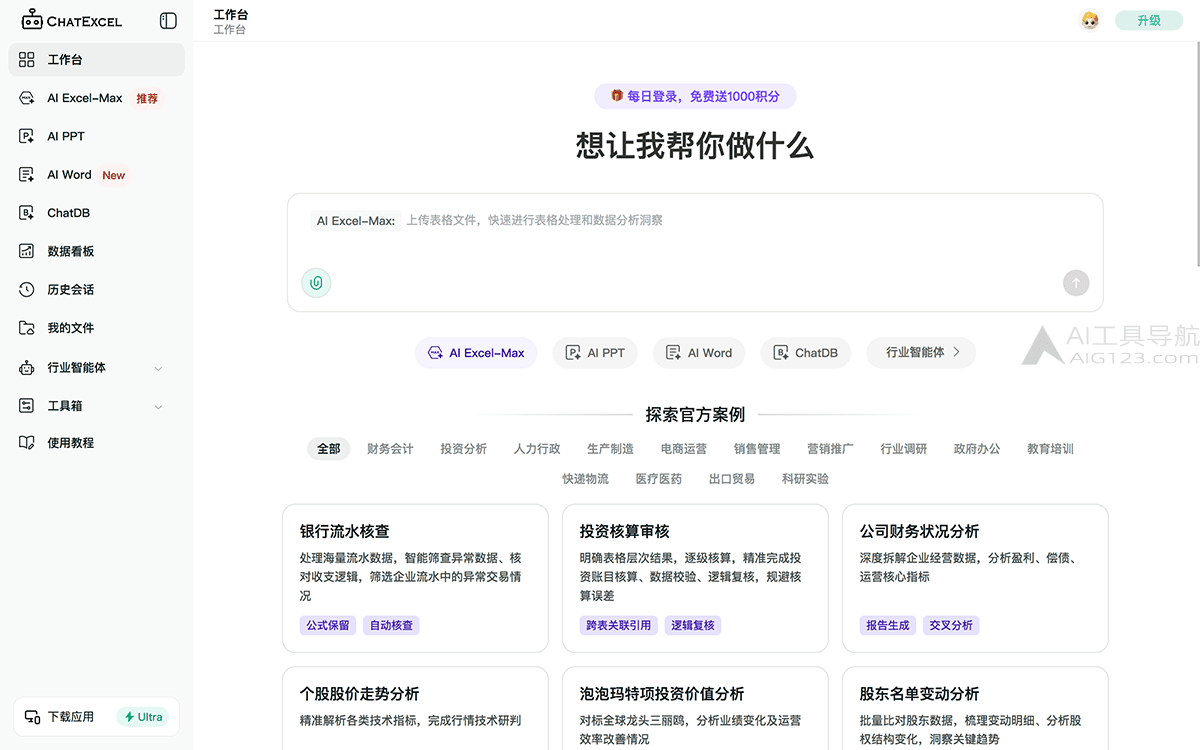This screenshot has height=750, width=1200.
Task: Switch to the 投资分析 category tab
Action: 464,449
